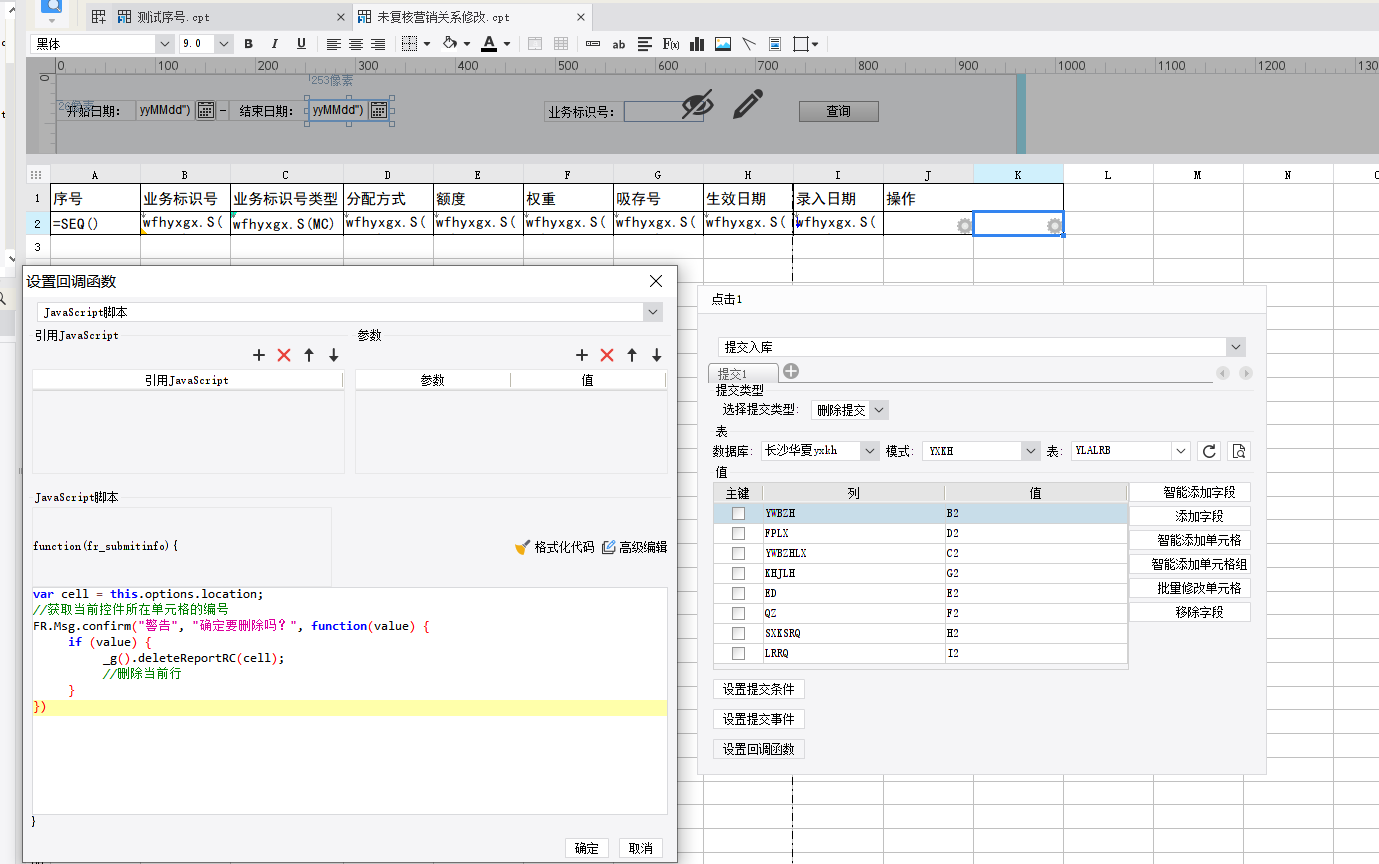Refresh the table list icon
Screen dimensions: 1379x864
(1209, 451)
